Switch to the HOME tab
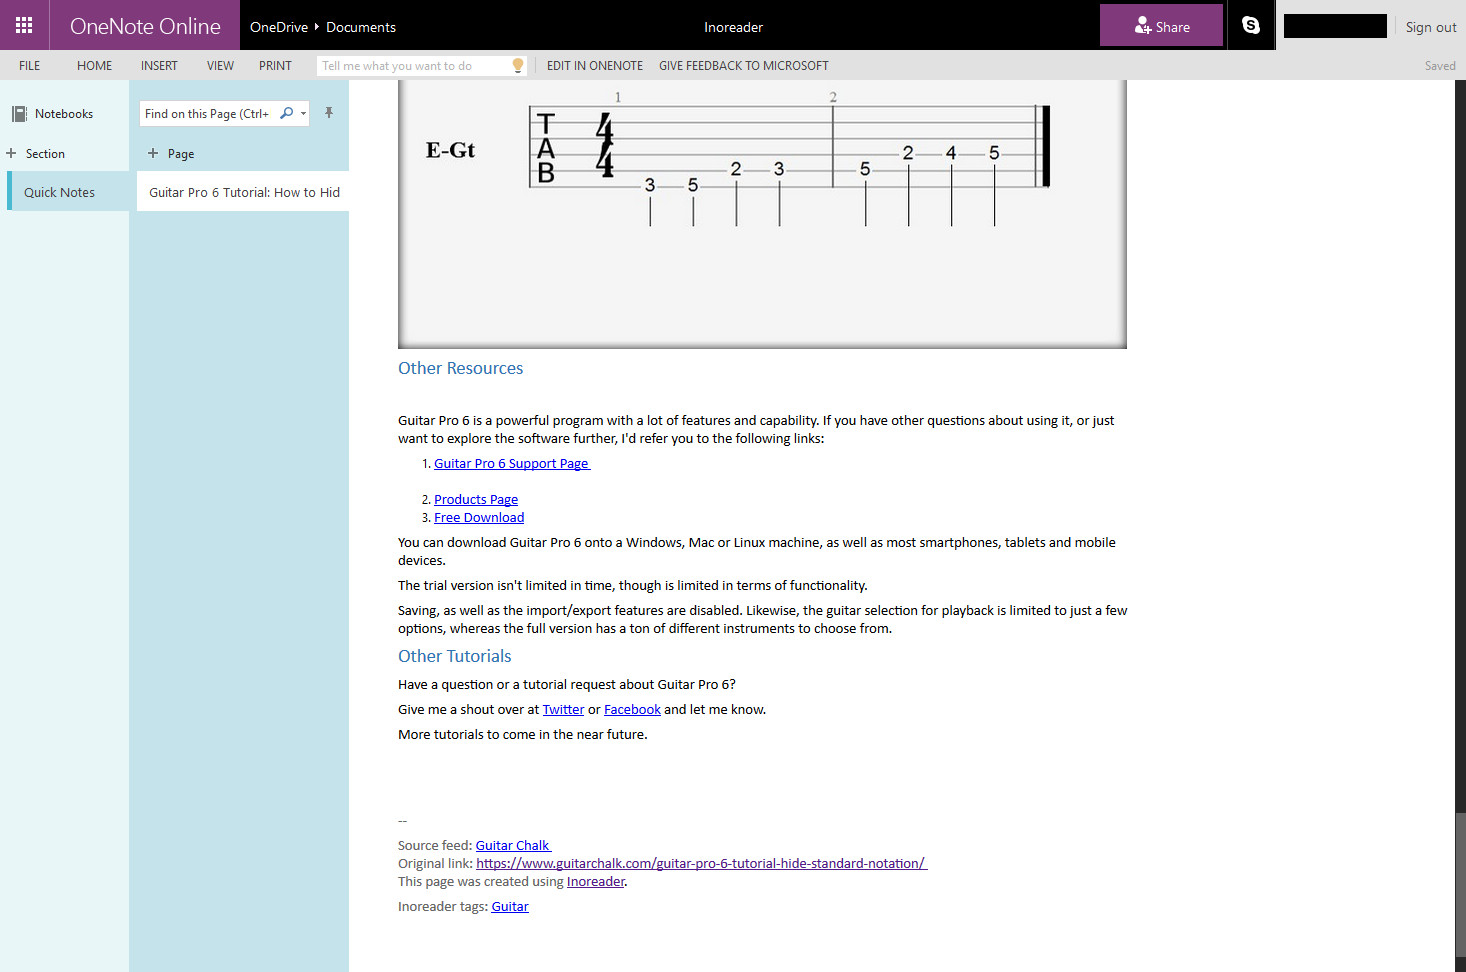This screenshot has width=1466, height=972. [x=95, y=65]
